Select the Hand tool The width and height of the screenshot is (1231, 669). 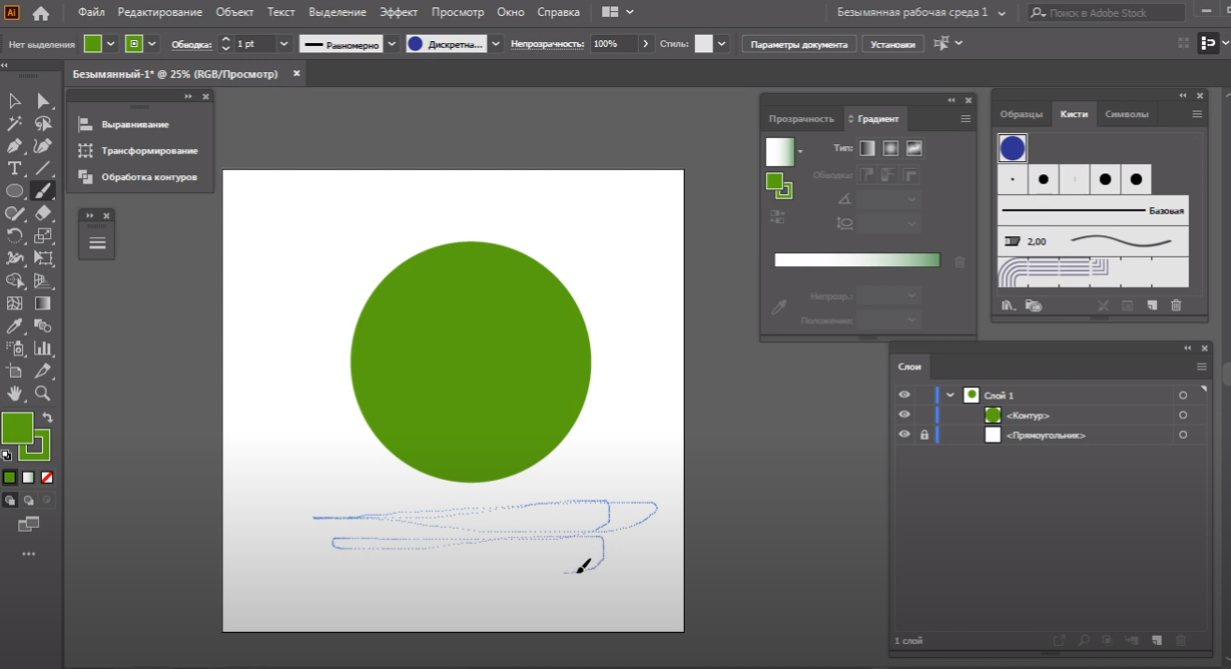14,393
